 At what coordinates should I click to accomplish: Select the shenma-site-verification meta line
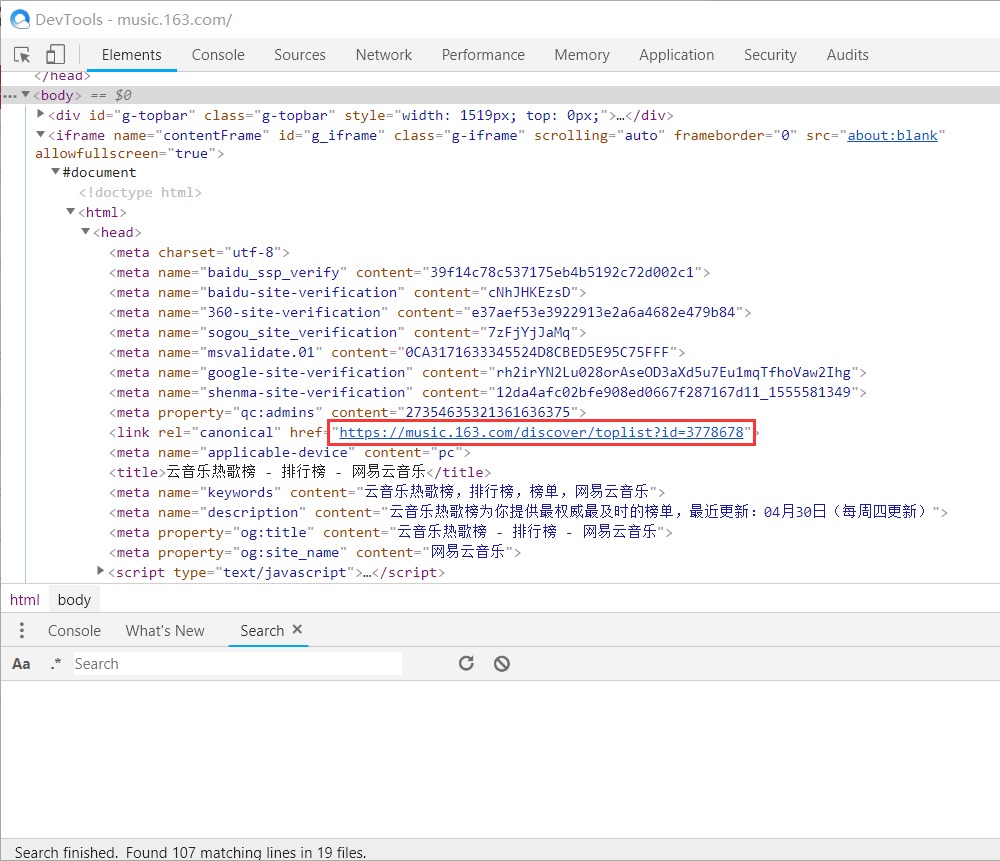[488, 392]
